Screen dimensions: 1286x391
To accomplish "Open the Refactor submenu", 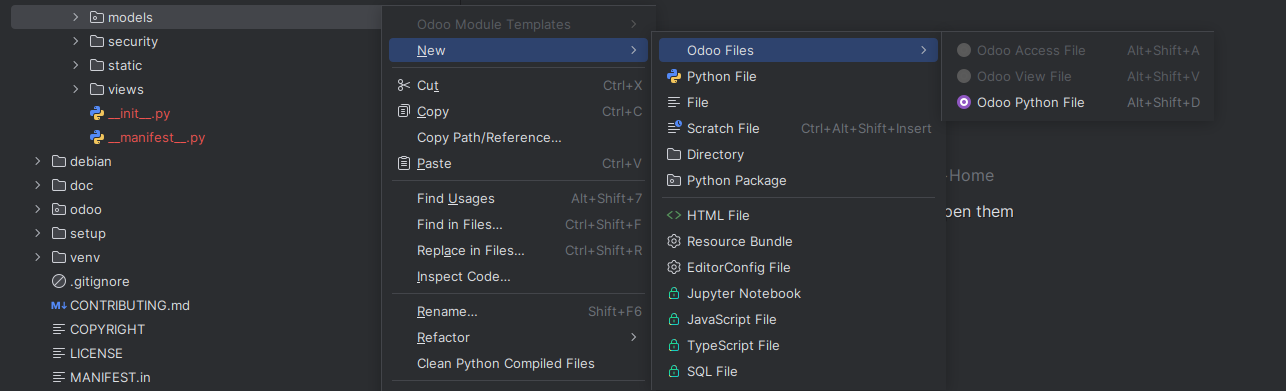I will coord(518,337).
